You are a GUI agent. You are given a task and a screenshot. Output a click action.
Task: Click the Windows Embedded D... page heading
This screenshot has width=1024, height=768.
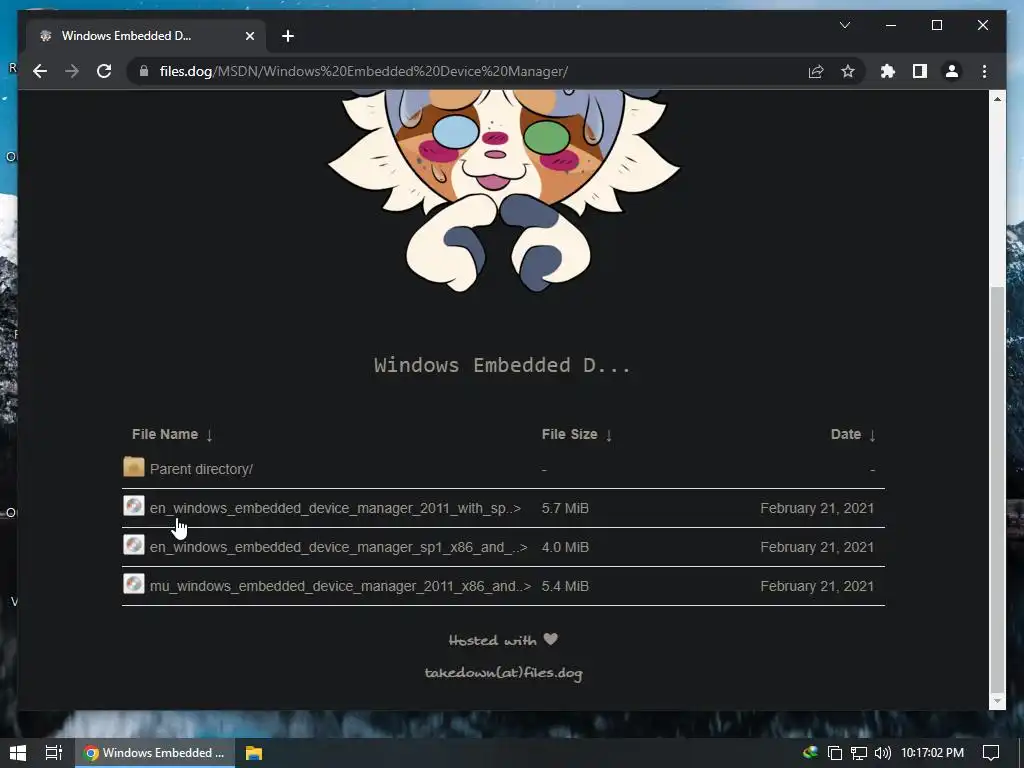(x=502, y=365)
